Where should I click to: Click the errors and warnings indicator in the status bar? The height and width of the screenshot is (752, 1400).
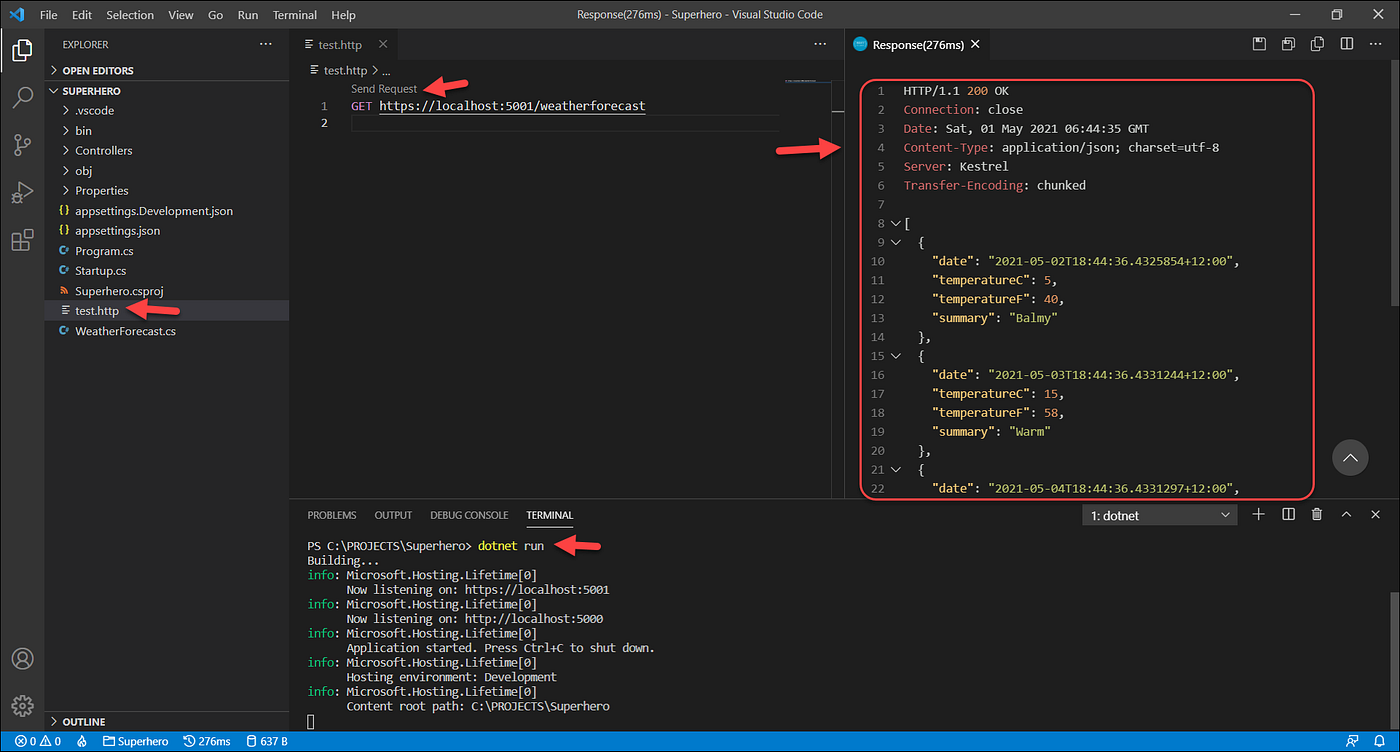35,741
